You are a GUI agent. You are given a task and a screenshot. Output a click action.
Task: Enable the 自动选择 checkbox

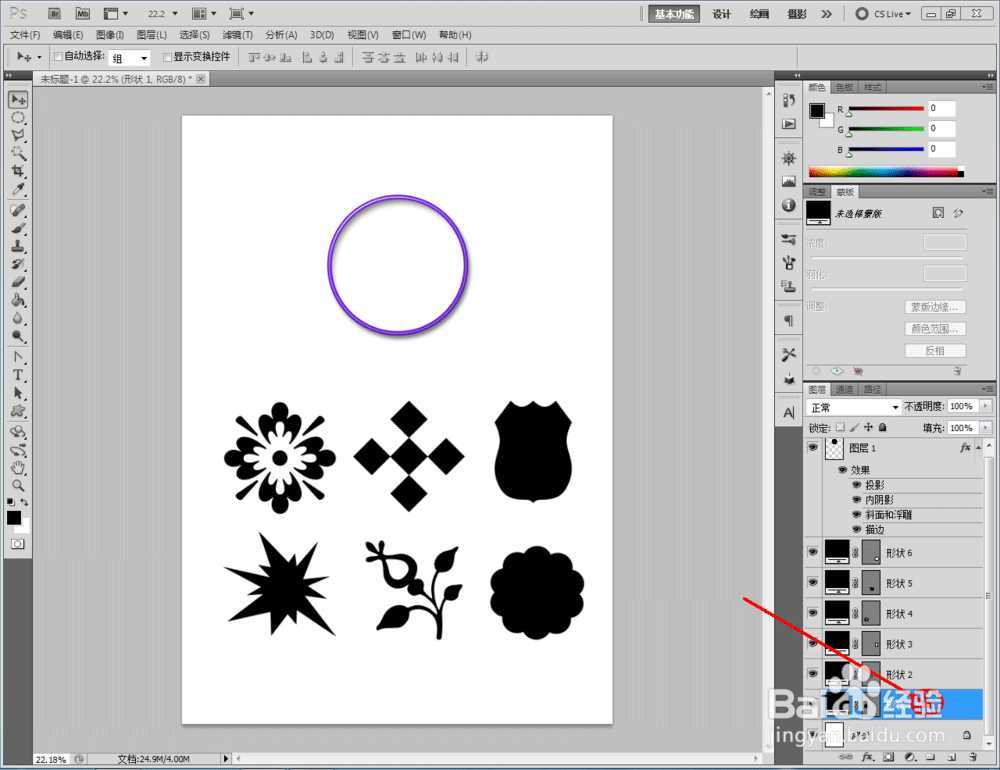coord(58,57)
